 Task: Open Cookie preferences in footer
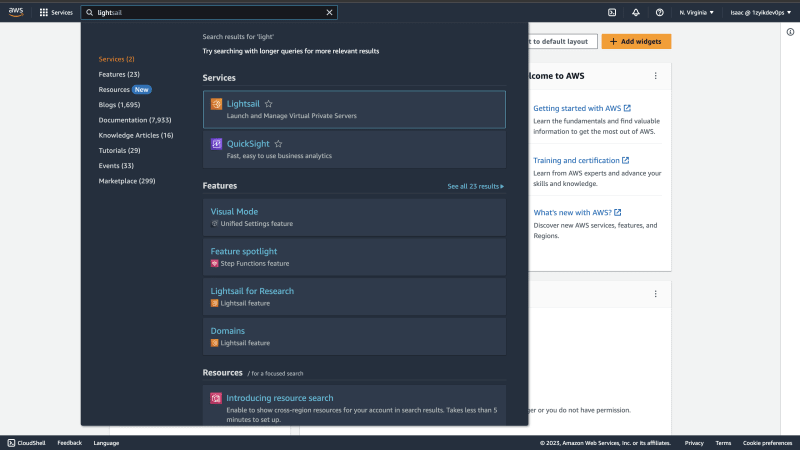767,443
